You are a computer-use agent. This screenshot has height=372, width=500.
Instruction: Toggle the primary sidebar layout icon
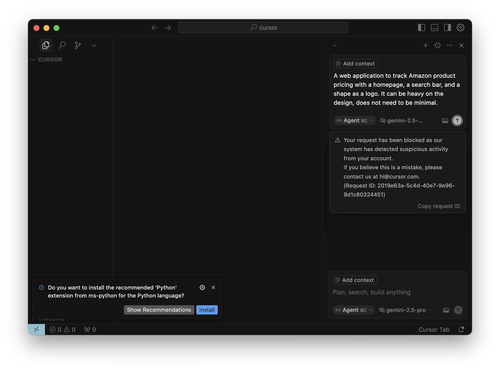[421, 28]
